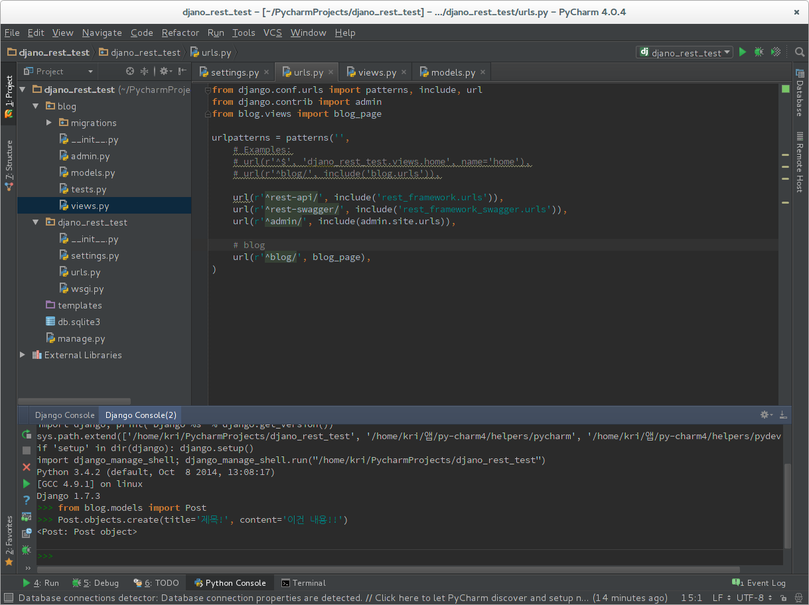The width and height of the screenshot is (809, 605).
Task: Open the console history browser icon
Action: pyautogui.click(x=26, y=533)
